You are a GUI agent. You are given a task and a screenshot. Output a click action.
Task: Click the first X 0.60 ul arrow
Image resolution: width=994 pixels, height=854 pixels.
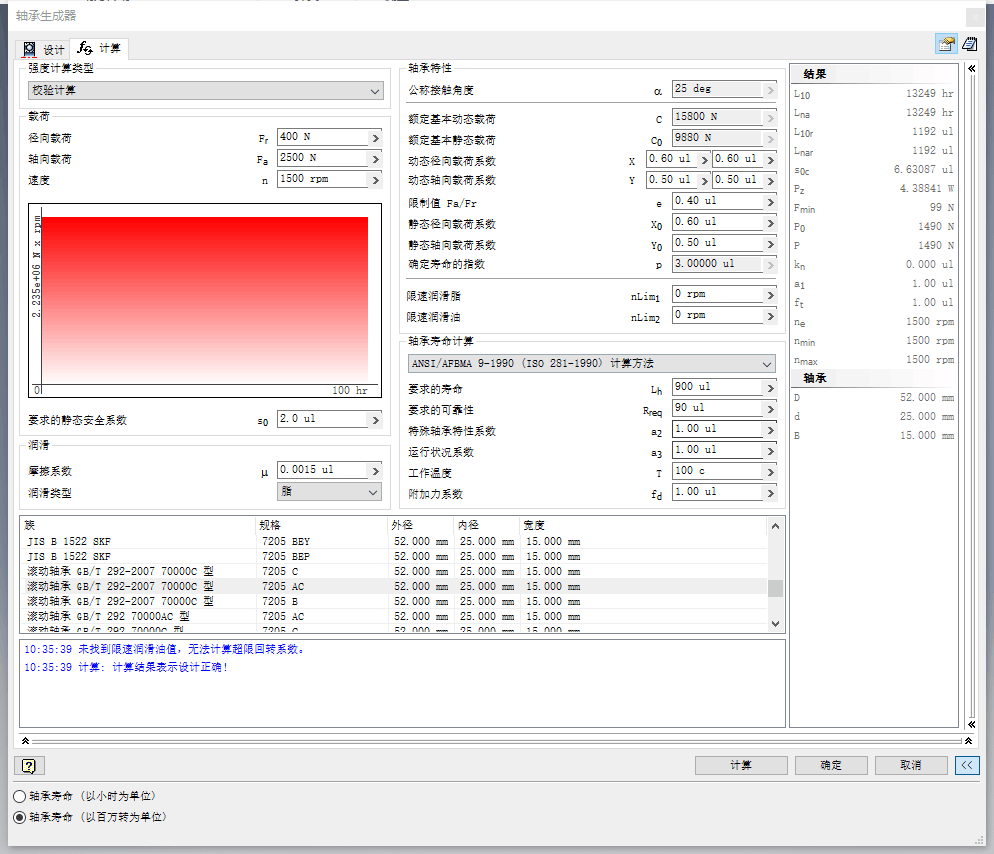pyautogui.click(x=704, y=160)
